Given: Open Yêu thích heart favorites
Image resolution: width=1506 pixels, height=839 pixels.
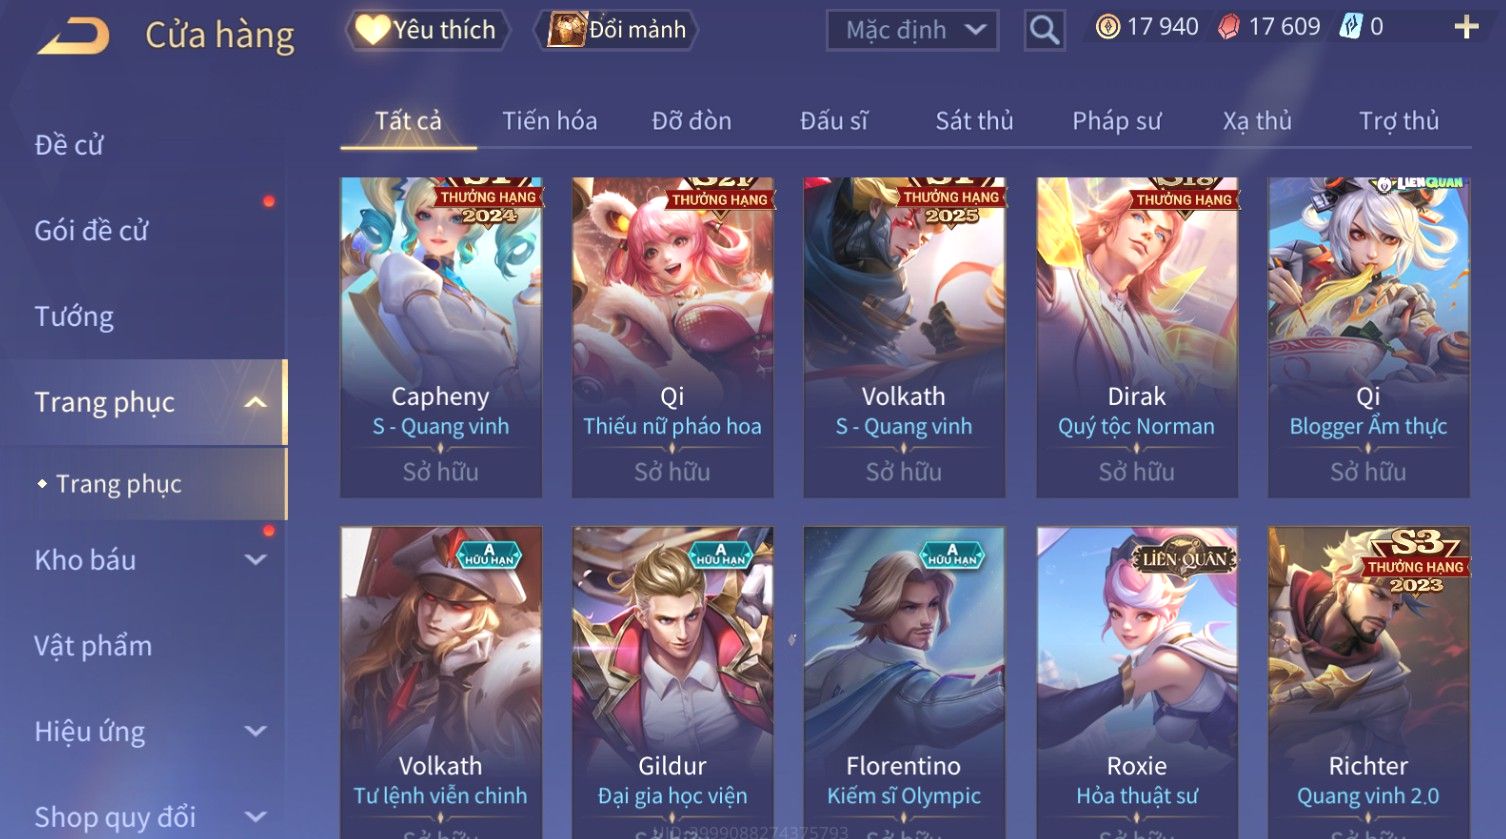Looking at the screenshot, I should point(427,30).
